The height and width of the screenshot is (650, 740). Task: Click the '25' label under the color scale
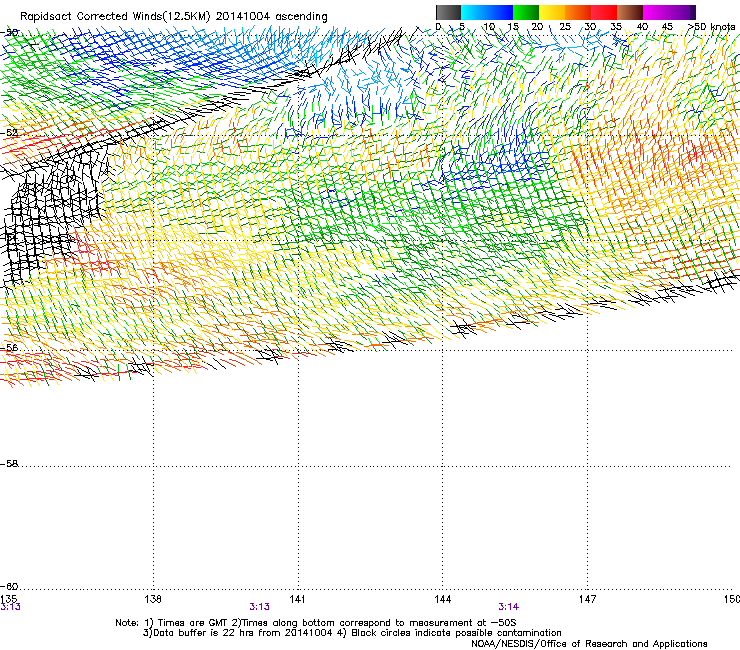565,27
